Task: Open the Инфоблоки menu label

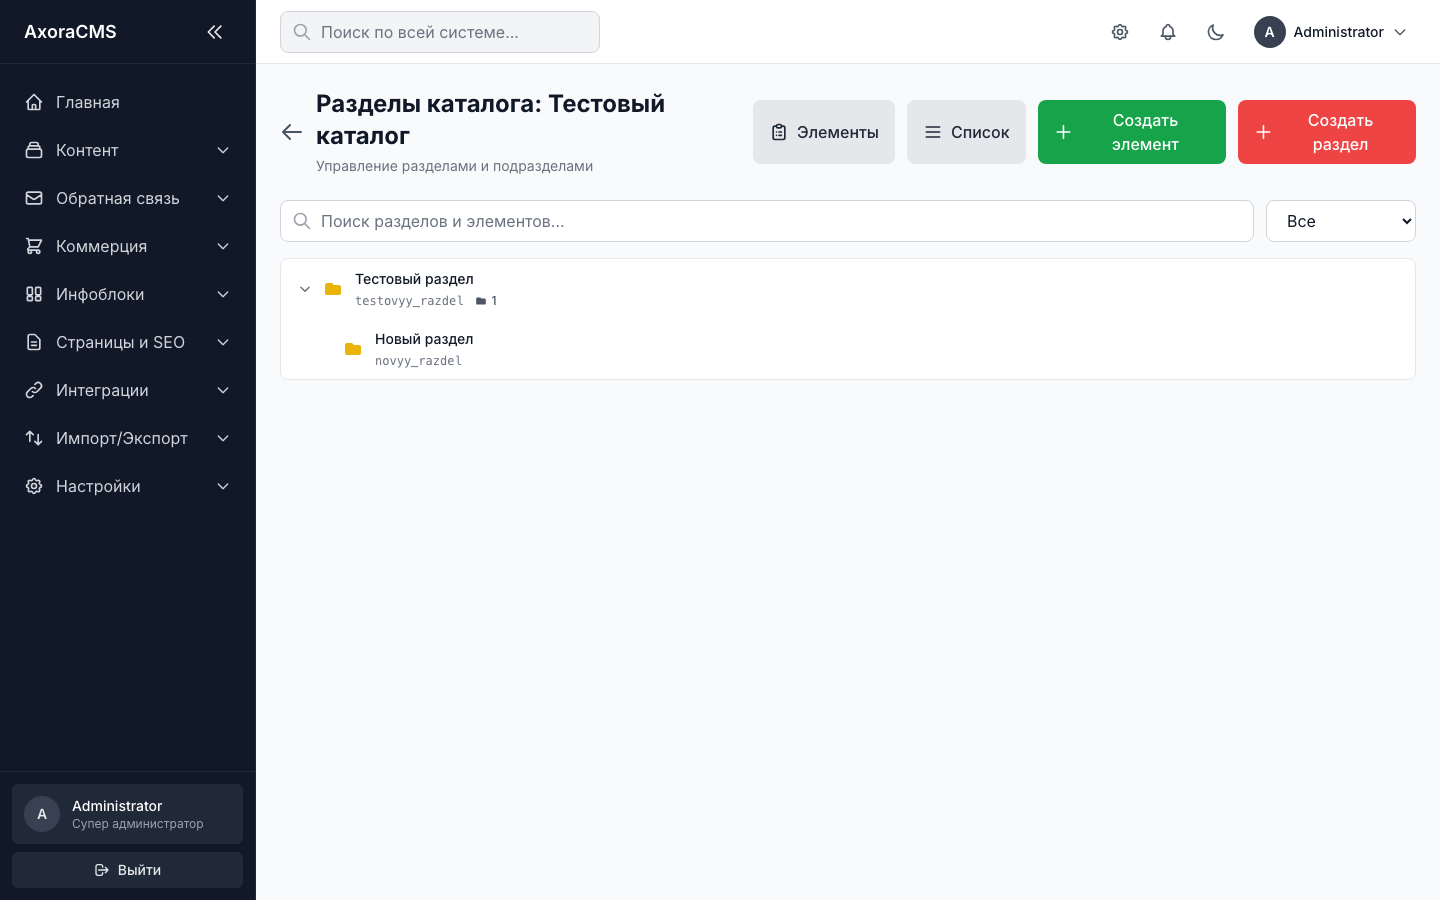Action: (100, 294)
